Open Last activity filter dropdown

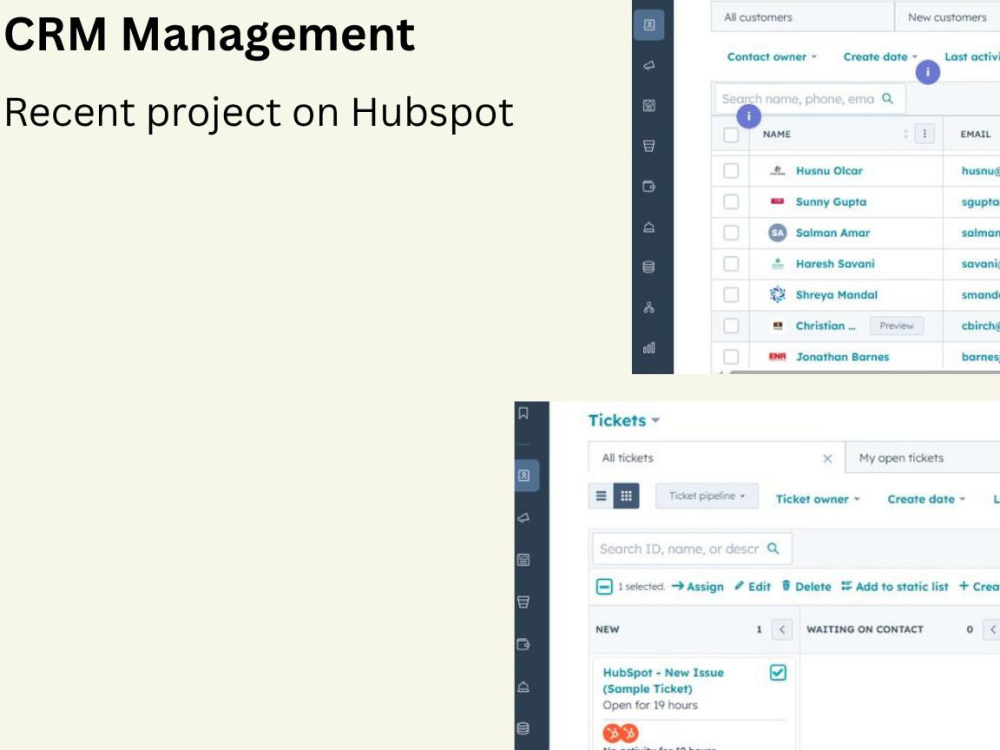972,57
